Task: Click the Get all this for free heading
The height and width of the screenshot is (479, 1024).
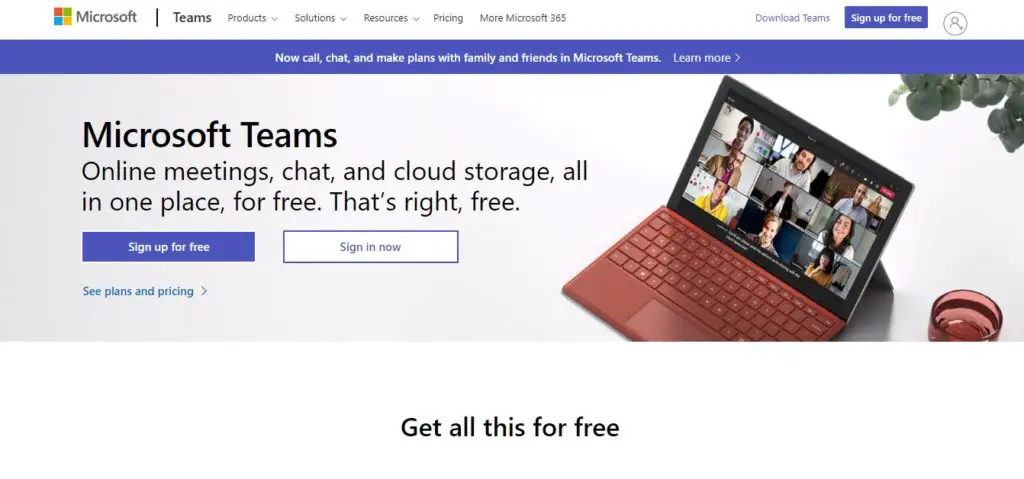Action: [510, 427]
